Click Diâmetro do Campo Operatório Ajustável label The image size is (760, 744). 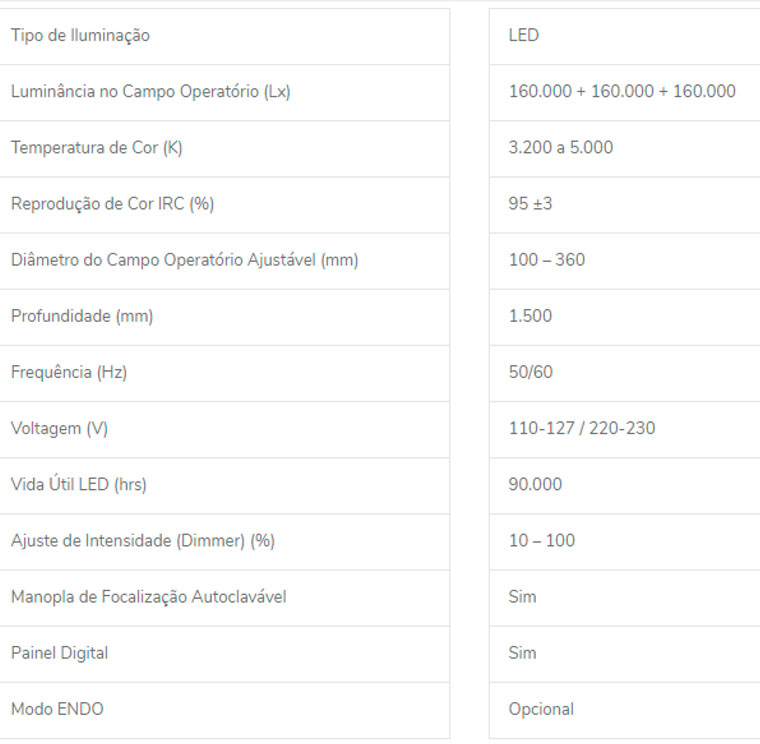click(185, 260)
